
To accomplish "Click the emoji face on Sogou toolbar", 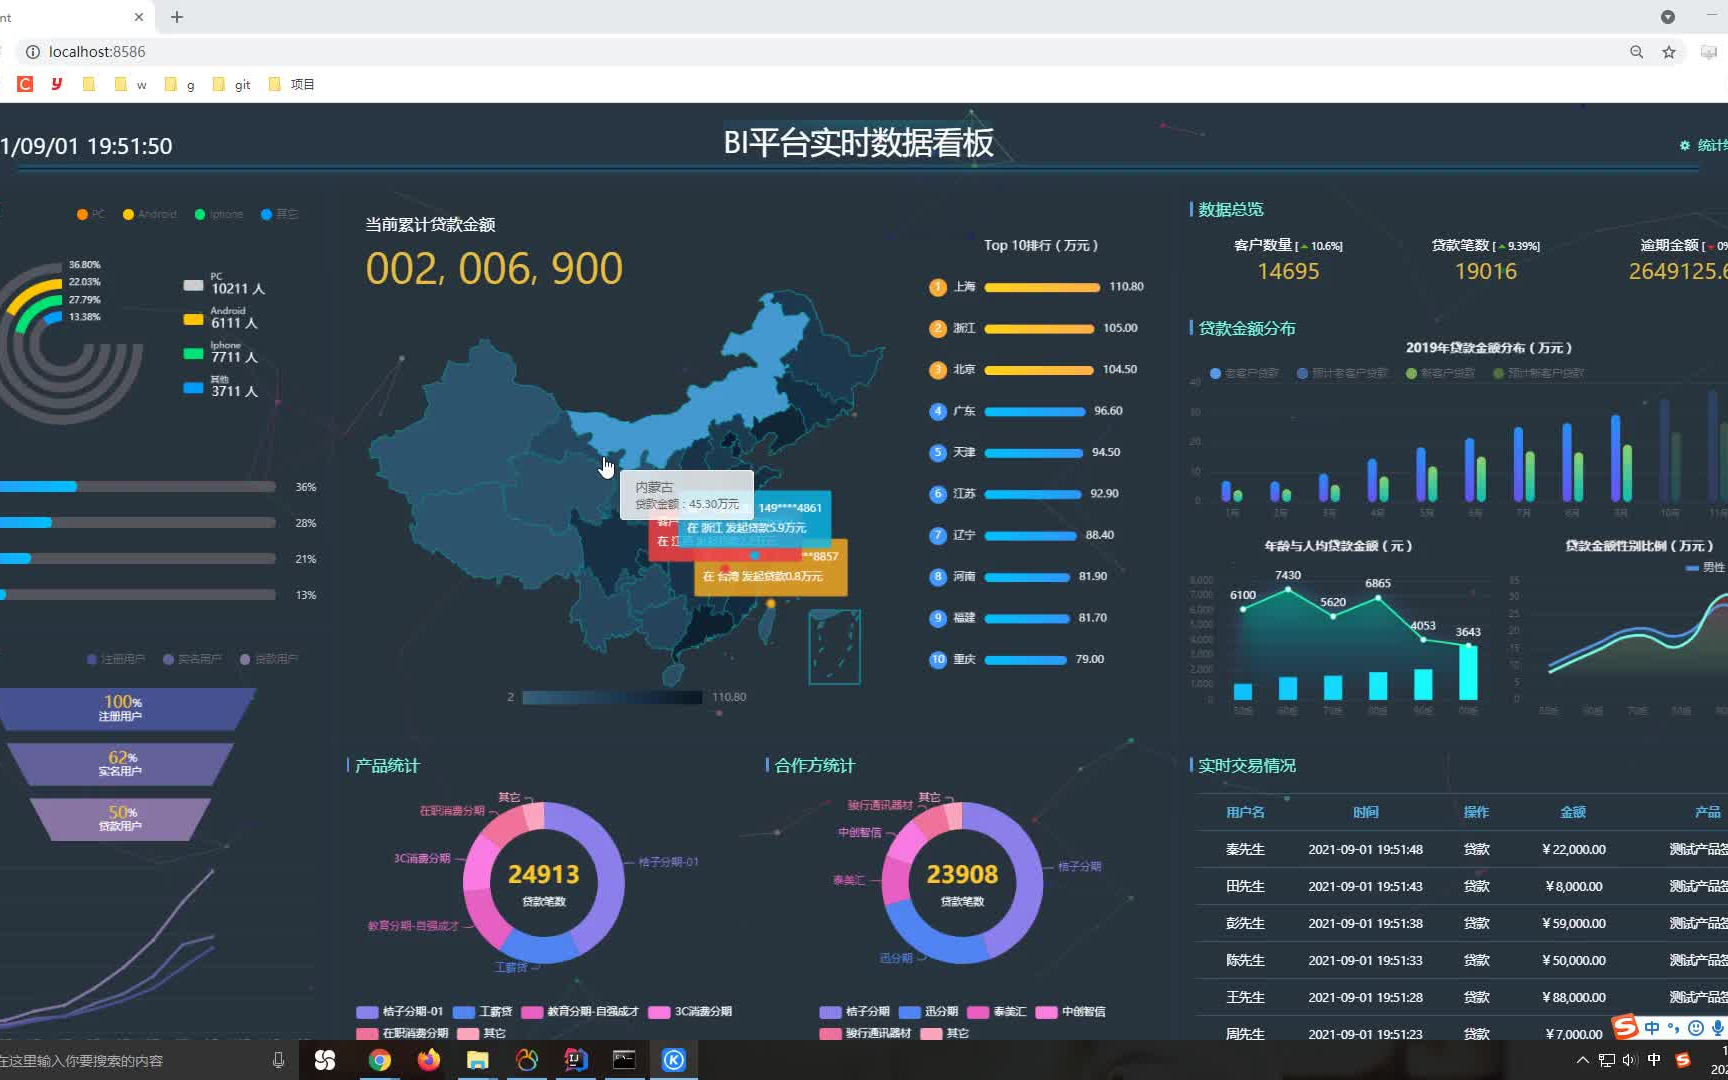I will 1696,1028.
